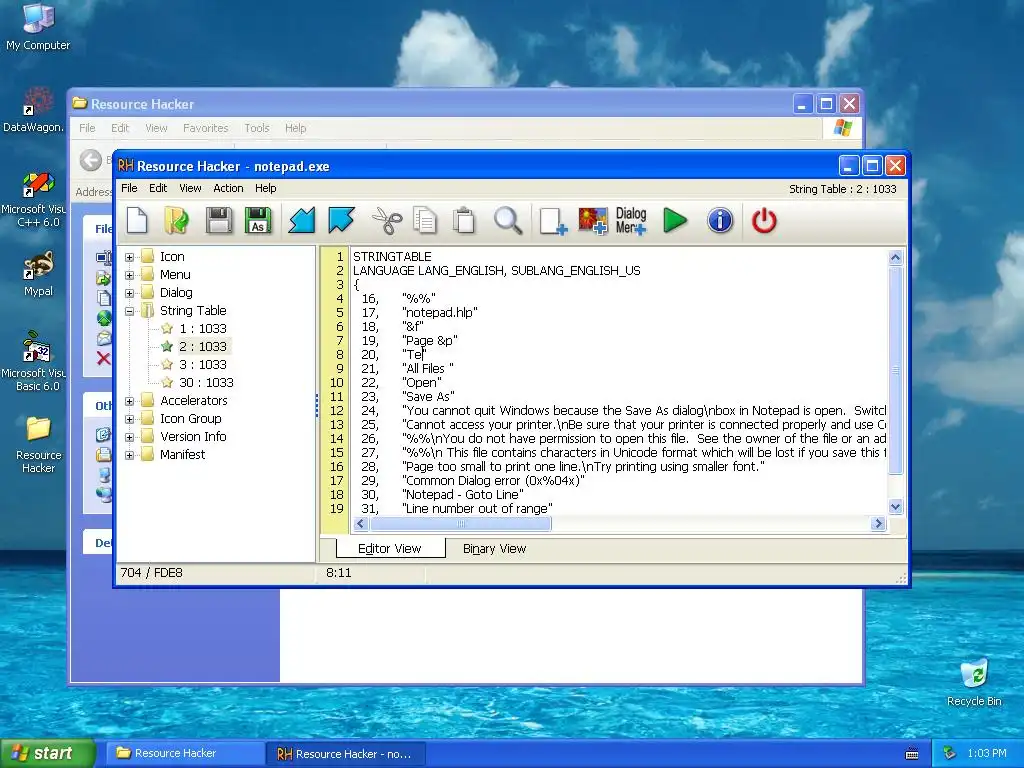Expand the Icon Group tree node
Image resolution: width=1024 pixels, height=768 pixels.
click(x=129, y=419)
